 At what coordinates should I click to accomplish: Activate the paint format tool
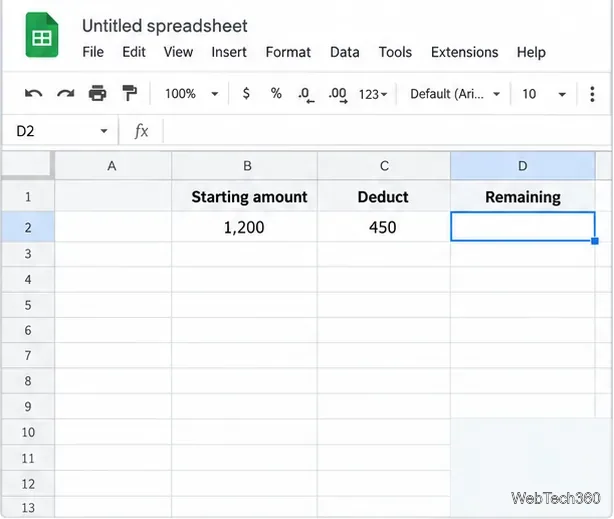tap(129, 94)
